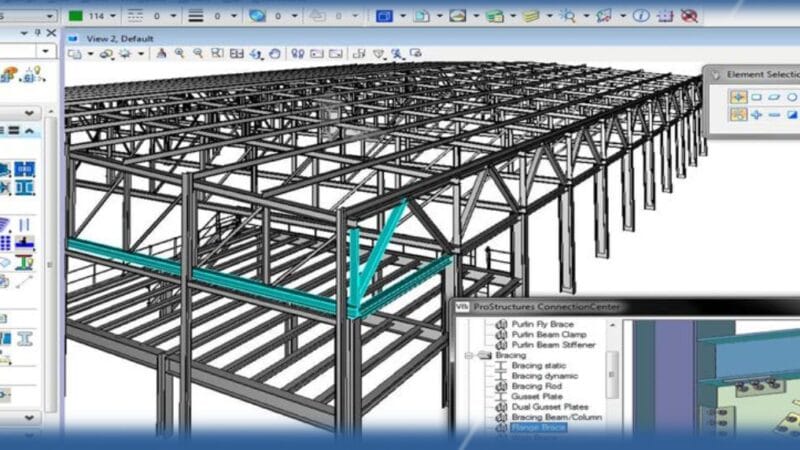
Task: Expand the upper chevron in task panel
Action: 29,113
